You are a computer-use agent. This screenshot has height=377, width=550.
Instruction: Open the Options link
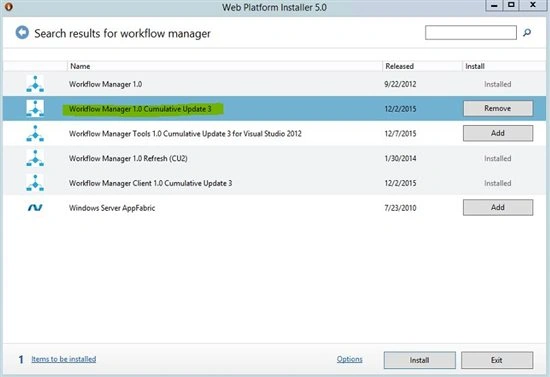click(349, 359)
